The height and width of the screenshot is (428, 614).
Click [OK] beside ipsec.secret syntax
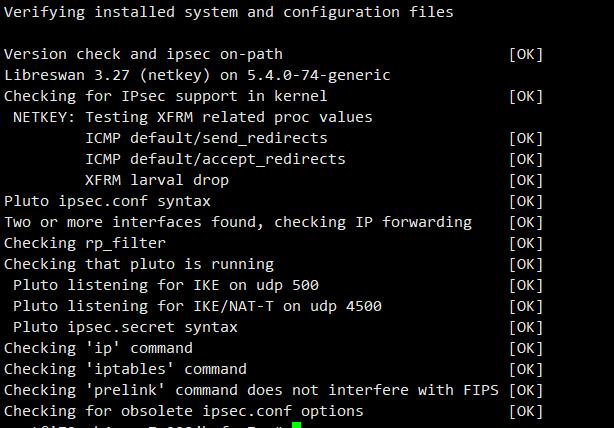(526, 327)
